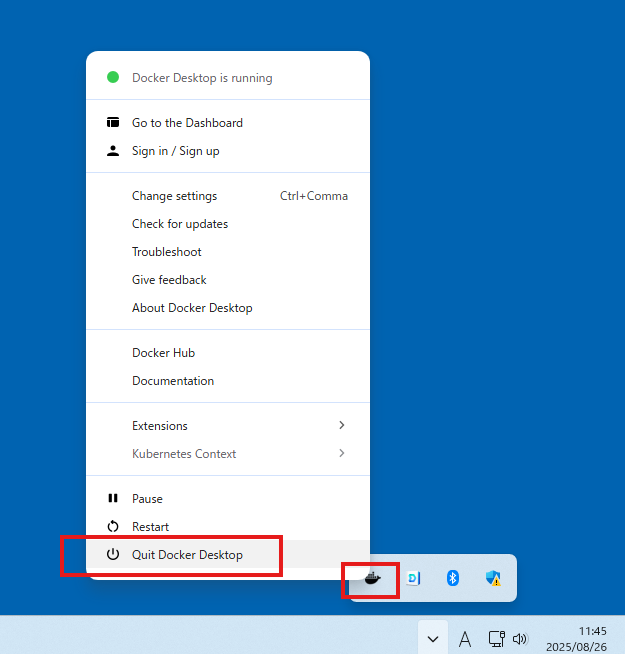The image size is (625, 654).
Task: Click the blue D document tray icon
Action: click(413, 578)
